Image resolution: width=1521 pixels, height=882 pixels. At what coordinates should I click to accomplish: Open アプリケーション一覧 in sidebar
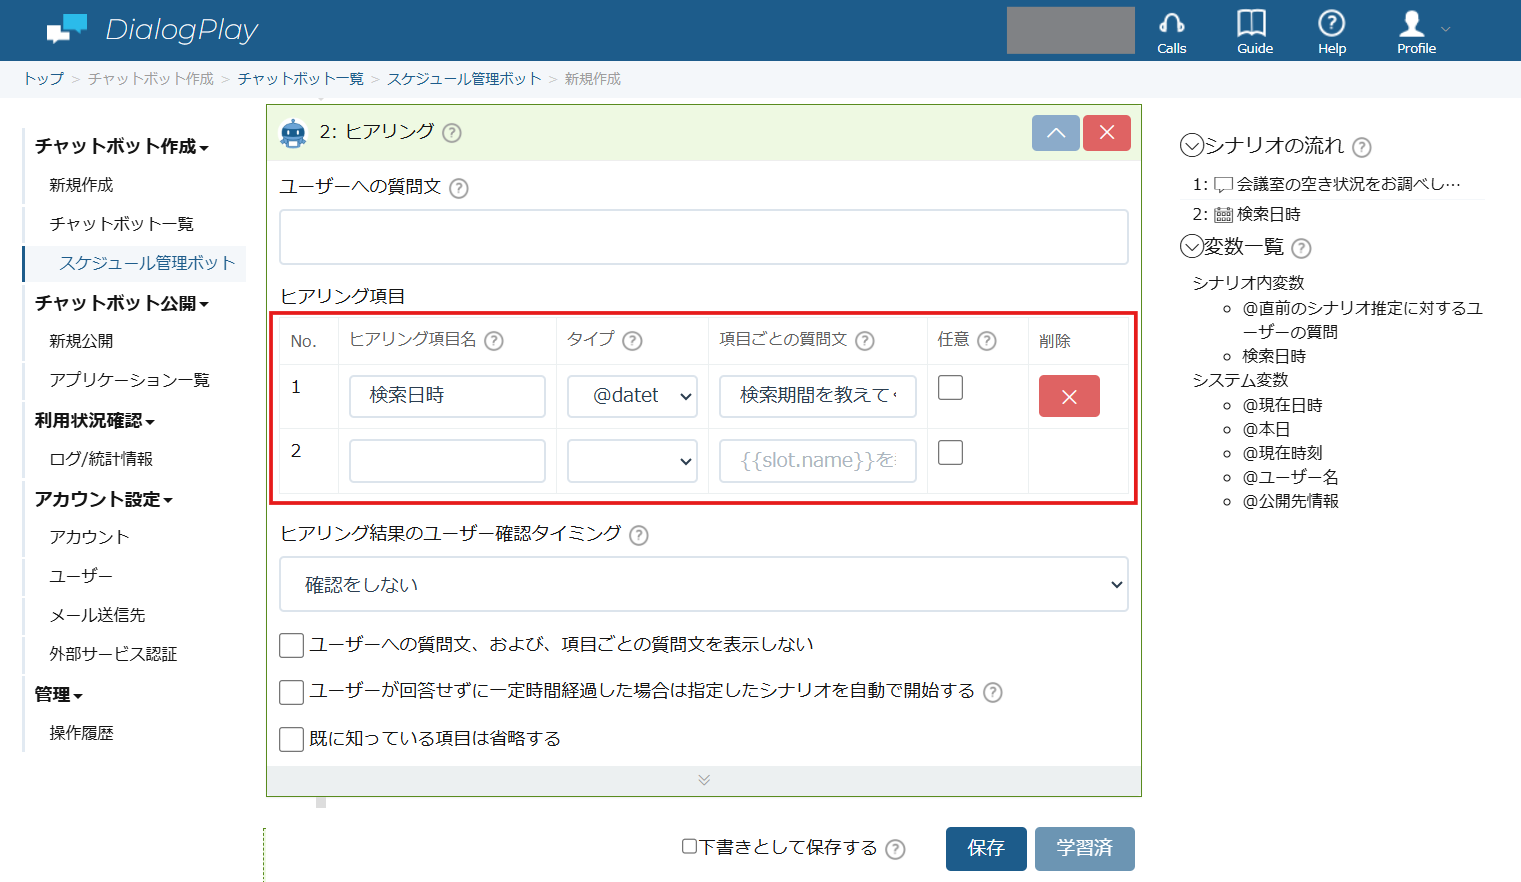pyautogui.click(x=130, y=380)
